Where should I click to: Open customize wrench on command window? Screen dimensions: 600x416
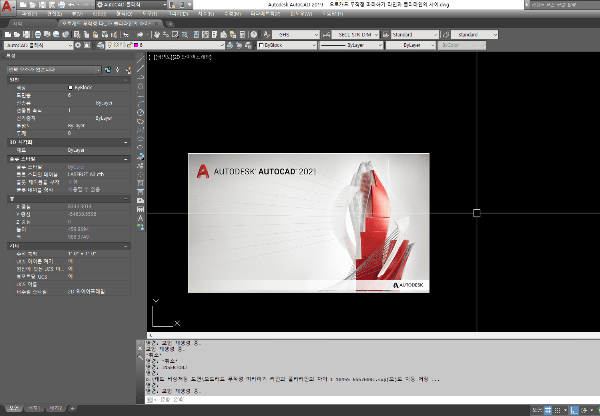coord(140,357)
